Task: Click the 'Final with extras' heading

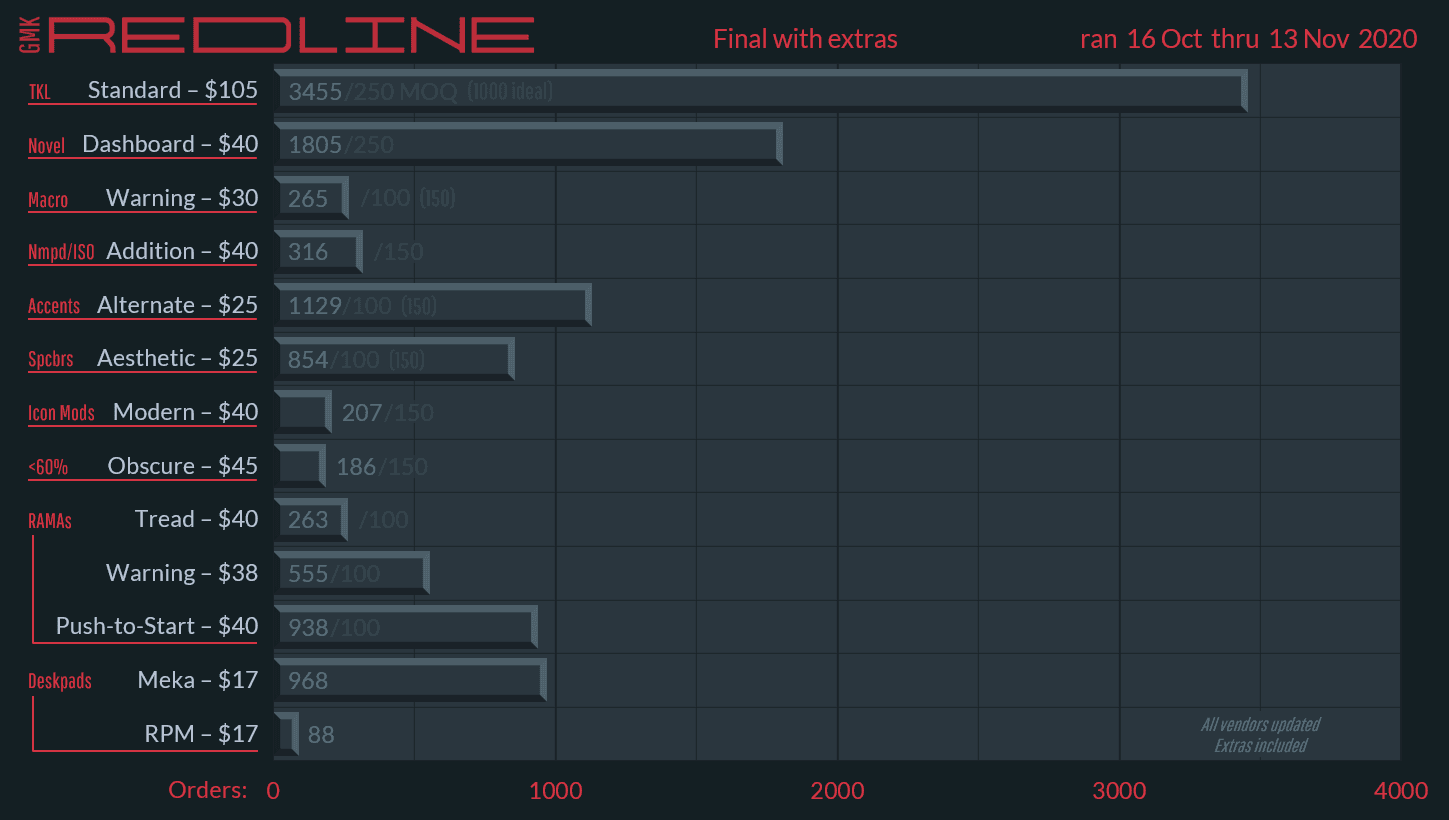Action: (x=805, y=39)
